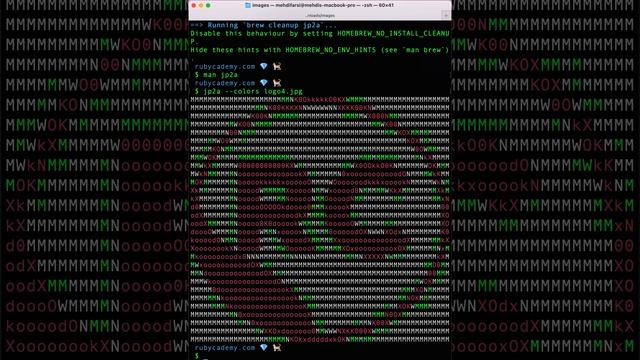Click the window title showing zsh 60x41
The width and height of the screenshot is (640, 360).
tap(322, 5)
